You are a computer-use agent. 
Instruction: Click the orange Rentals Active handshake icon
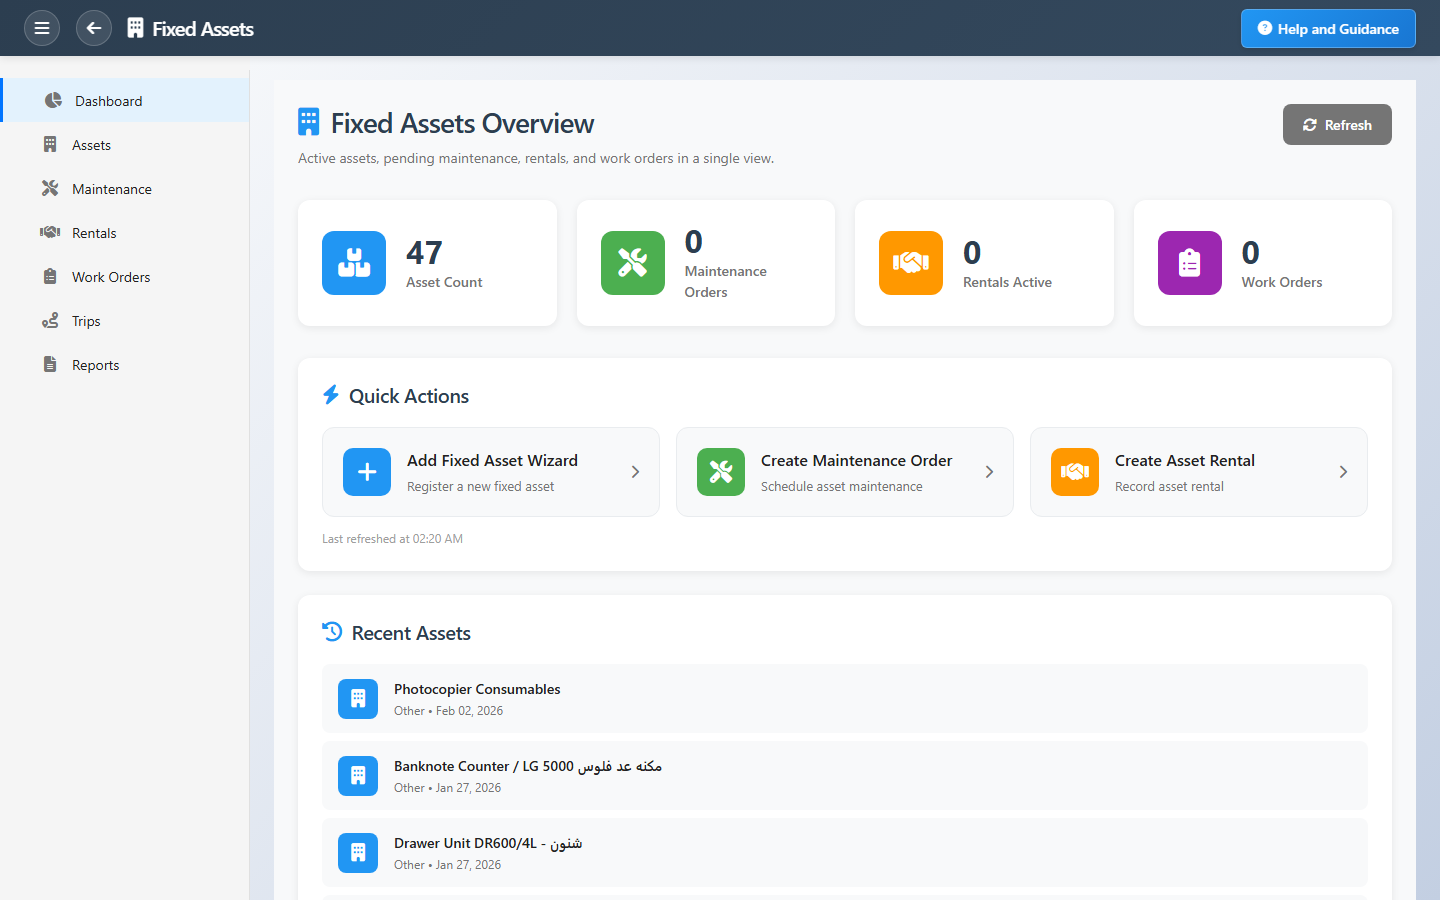coord(911,263)
